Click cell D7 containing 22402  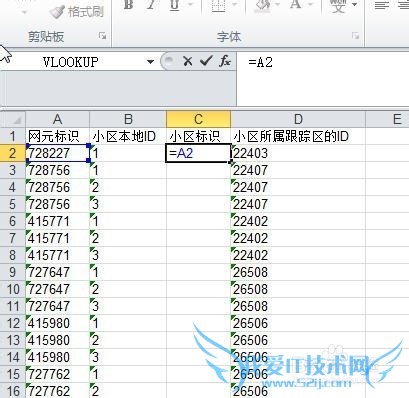(298, 238)
